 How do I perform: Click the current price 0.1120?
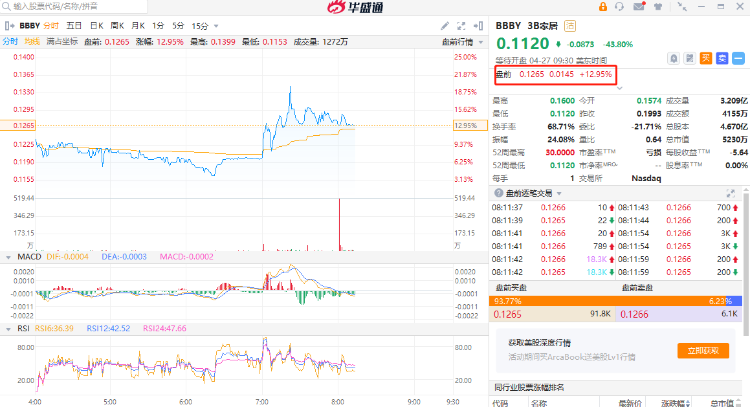coord(522,44)
